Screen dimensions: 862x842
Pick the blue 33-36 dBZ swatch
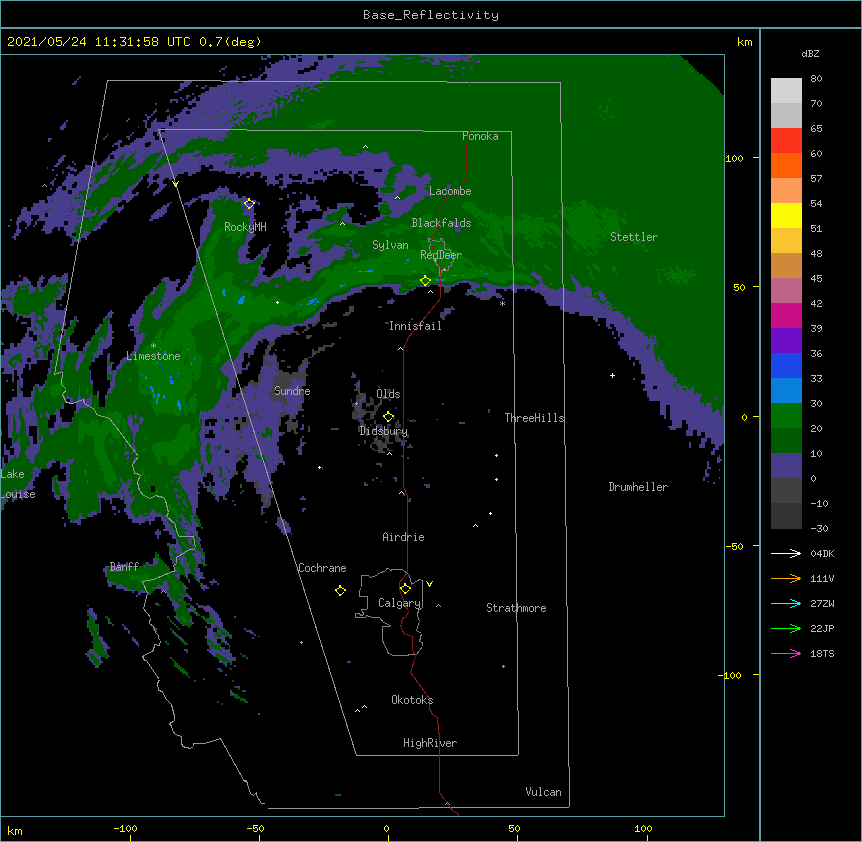(x=786, y=365)
